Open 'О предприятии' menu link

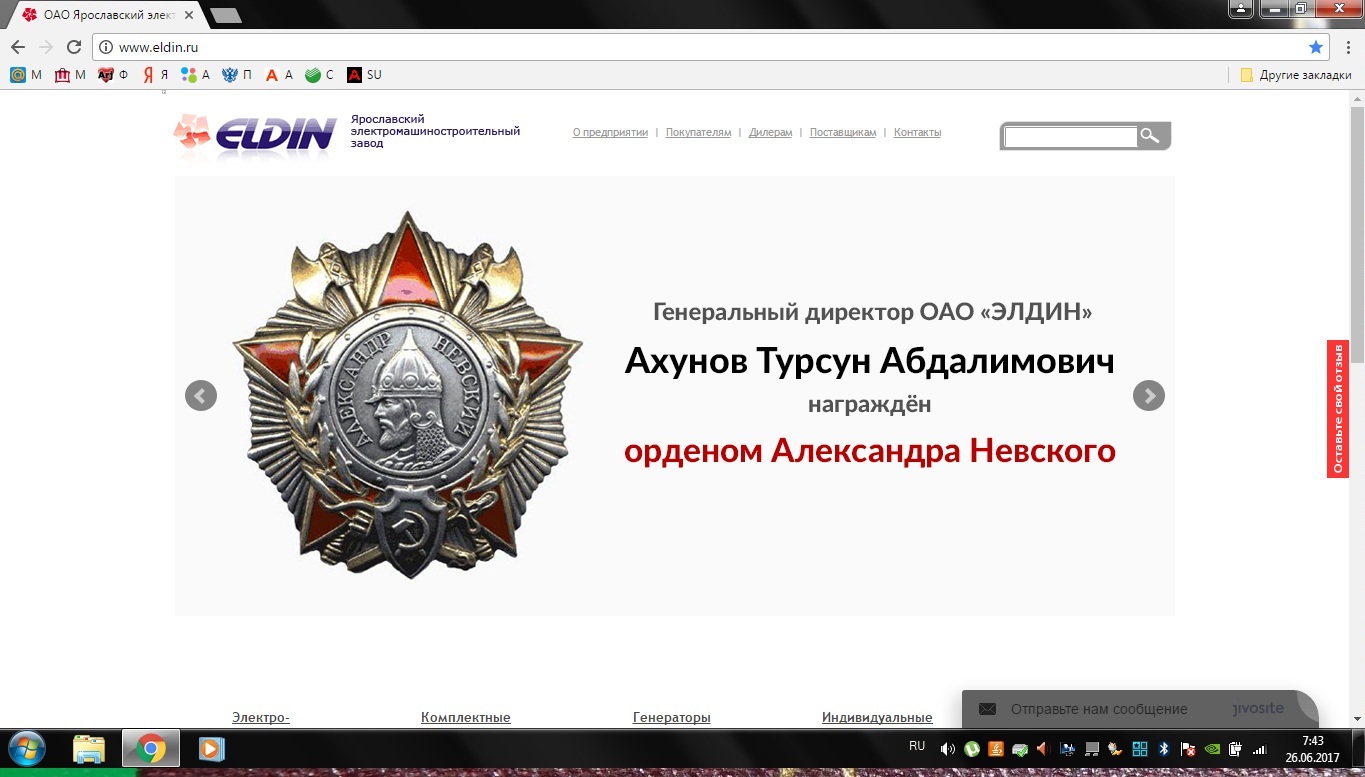coord(610,132)
